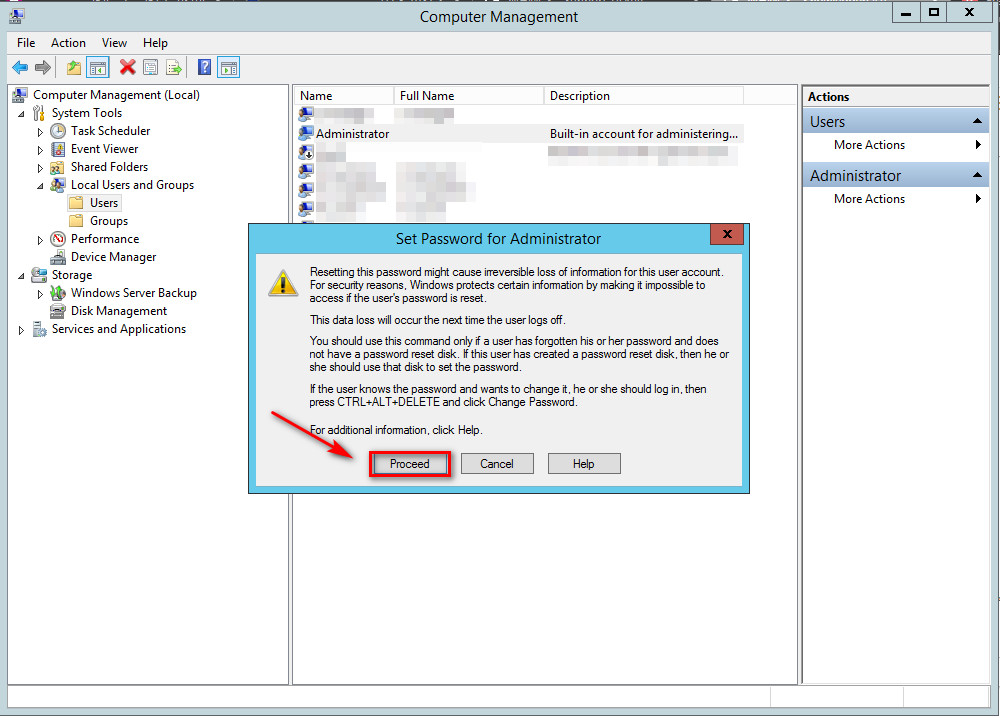Viewport: 1000px width, 718px height.
Task: Click the blue question mark Help icon
Action: click(x=204, y=68)
